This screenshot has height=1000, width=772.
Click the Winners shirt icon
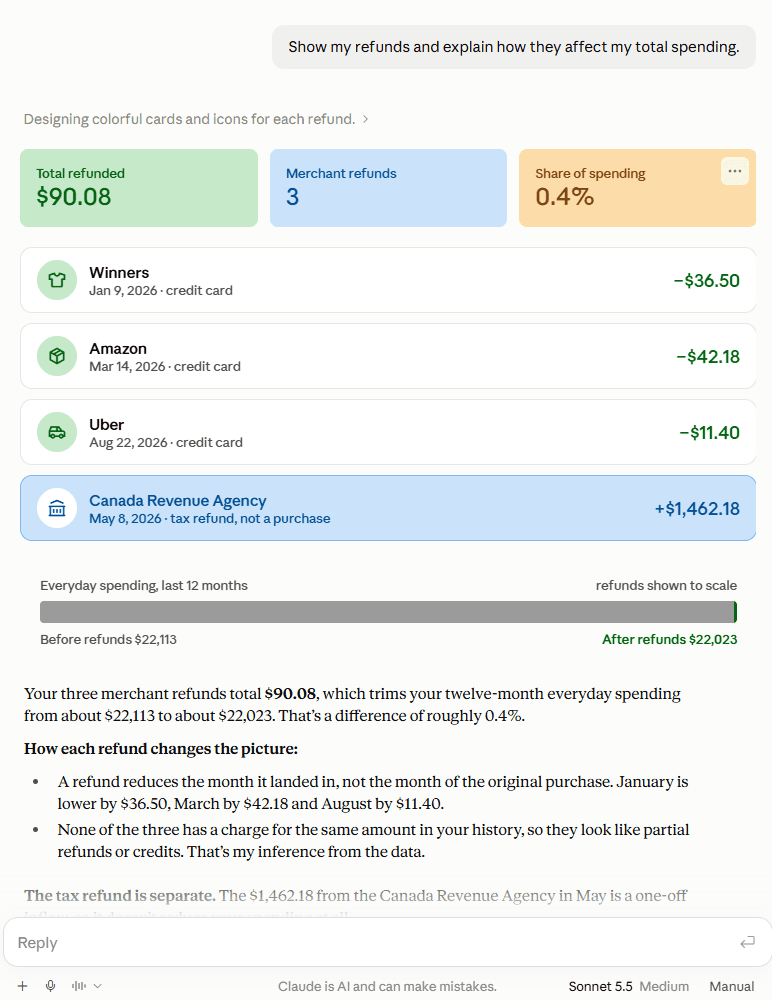[57, 280]
